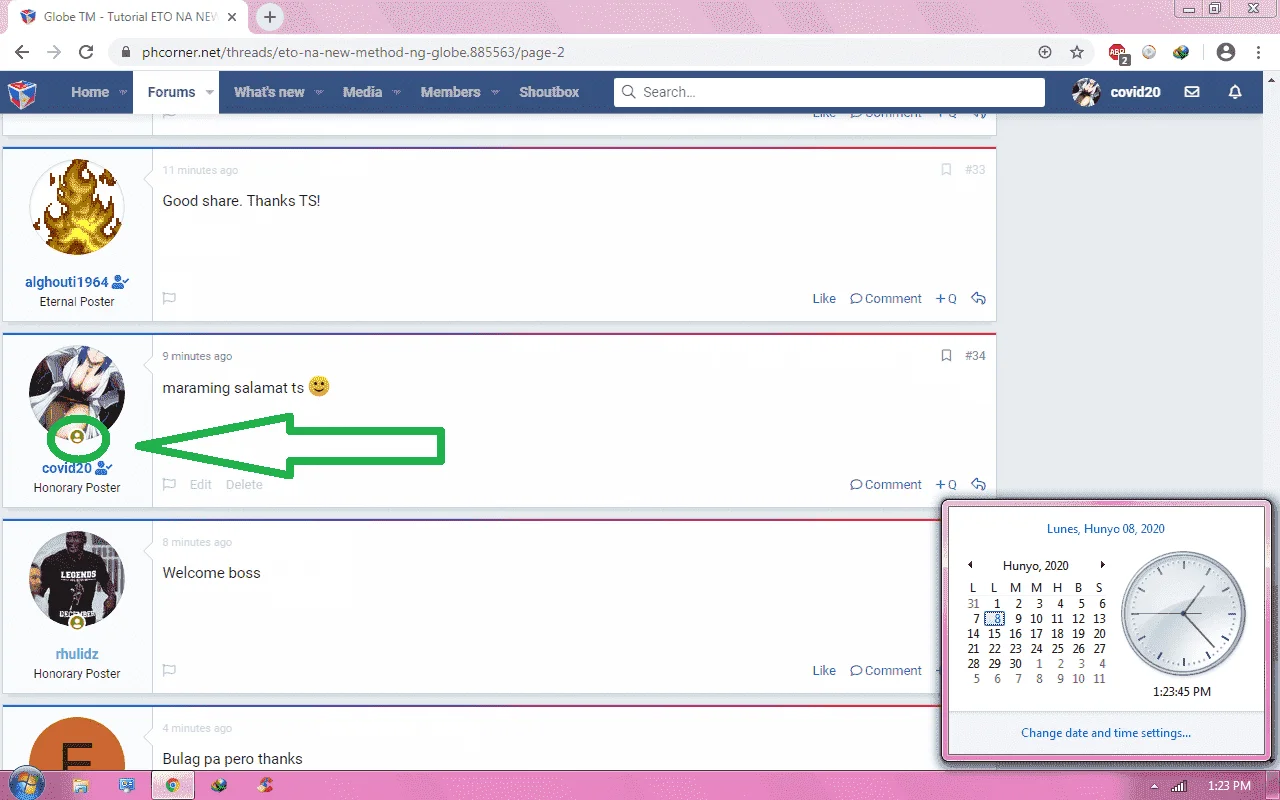Go back to the previous page
This screenshot has width=1280, height=800.
[x=22, y=52]
